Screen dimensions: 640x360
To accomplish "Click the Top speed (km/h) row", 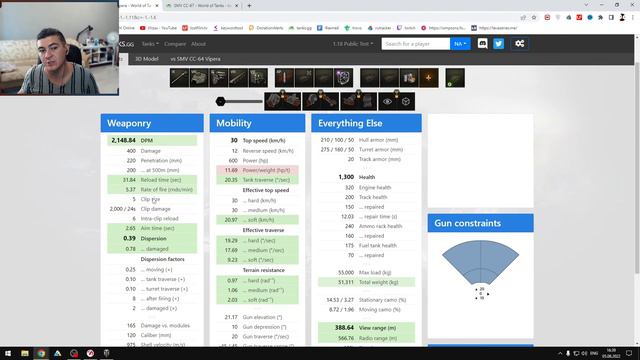I will pyautogui.click(x=257, y=140).
